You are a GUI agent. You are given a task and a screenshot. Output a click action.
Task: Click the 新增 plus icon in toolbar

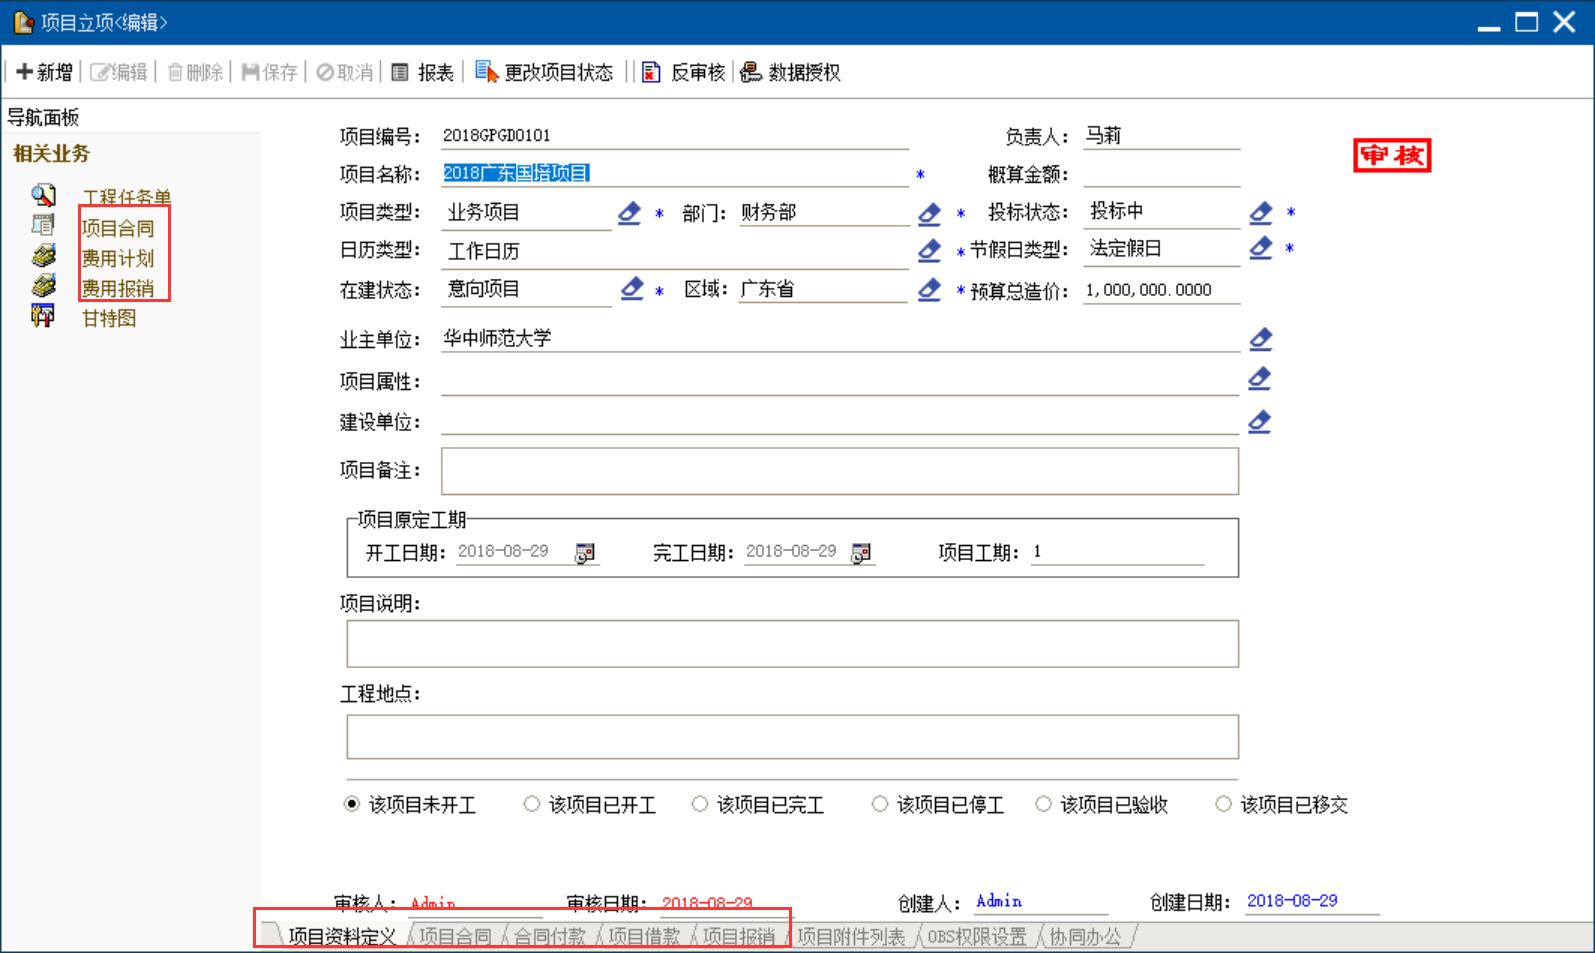[x=25, y=72]
